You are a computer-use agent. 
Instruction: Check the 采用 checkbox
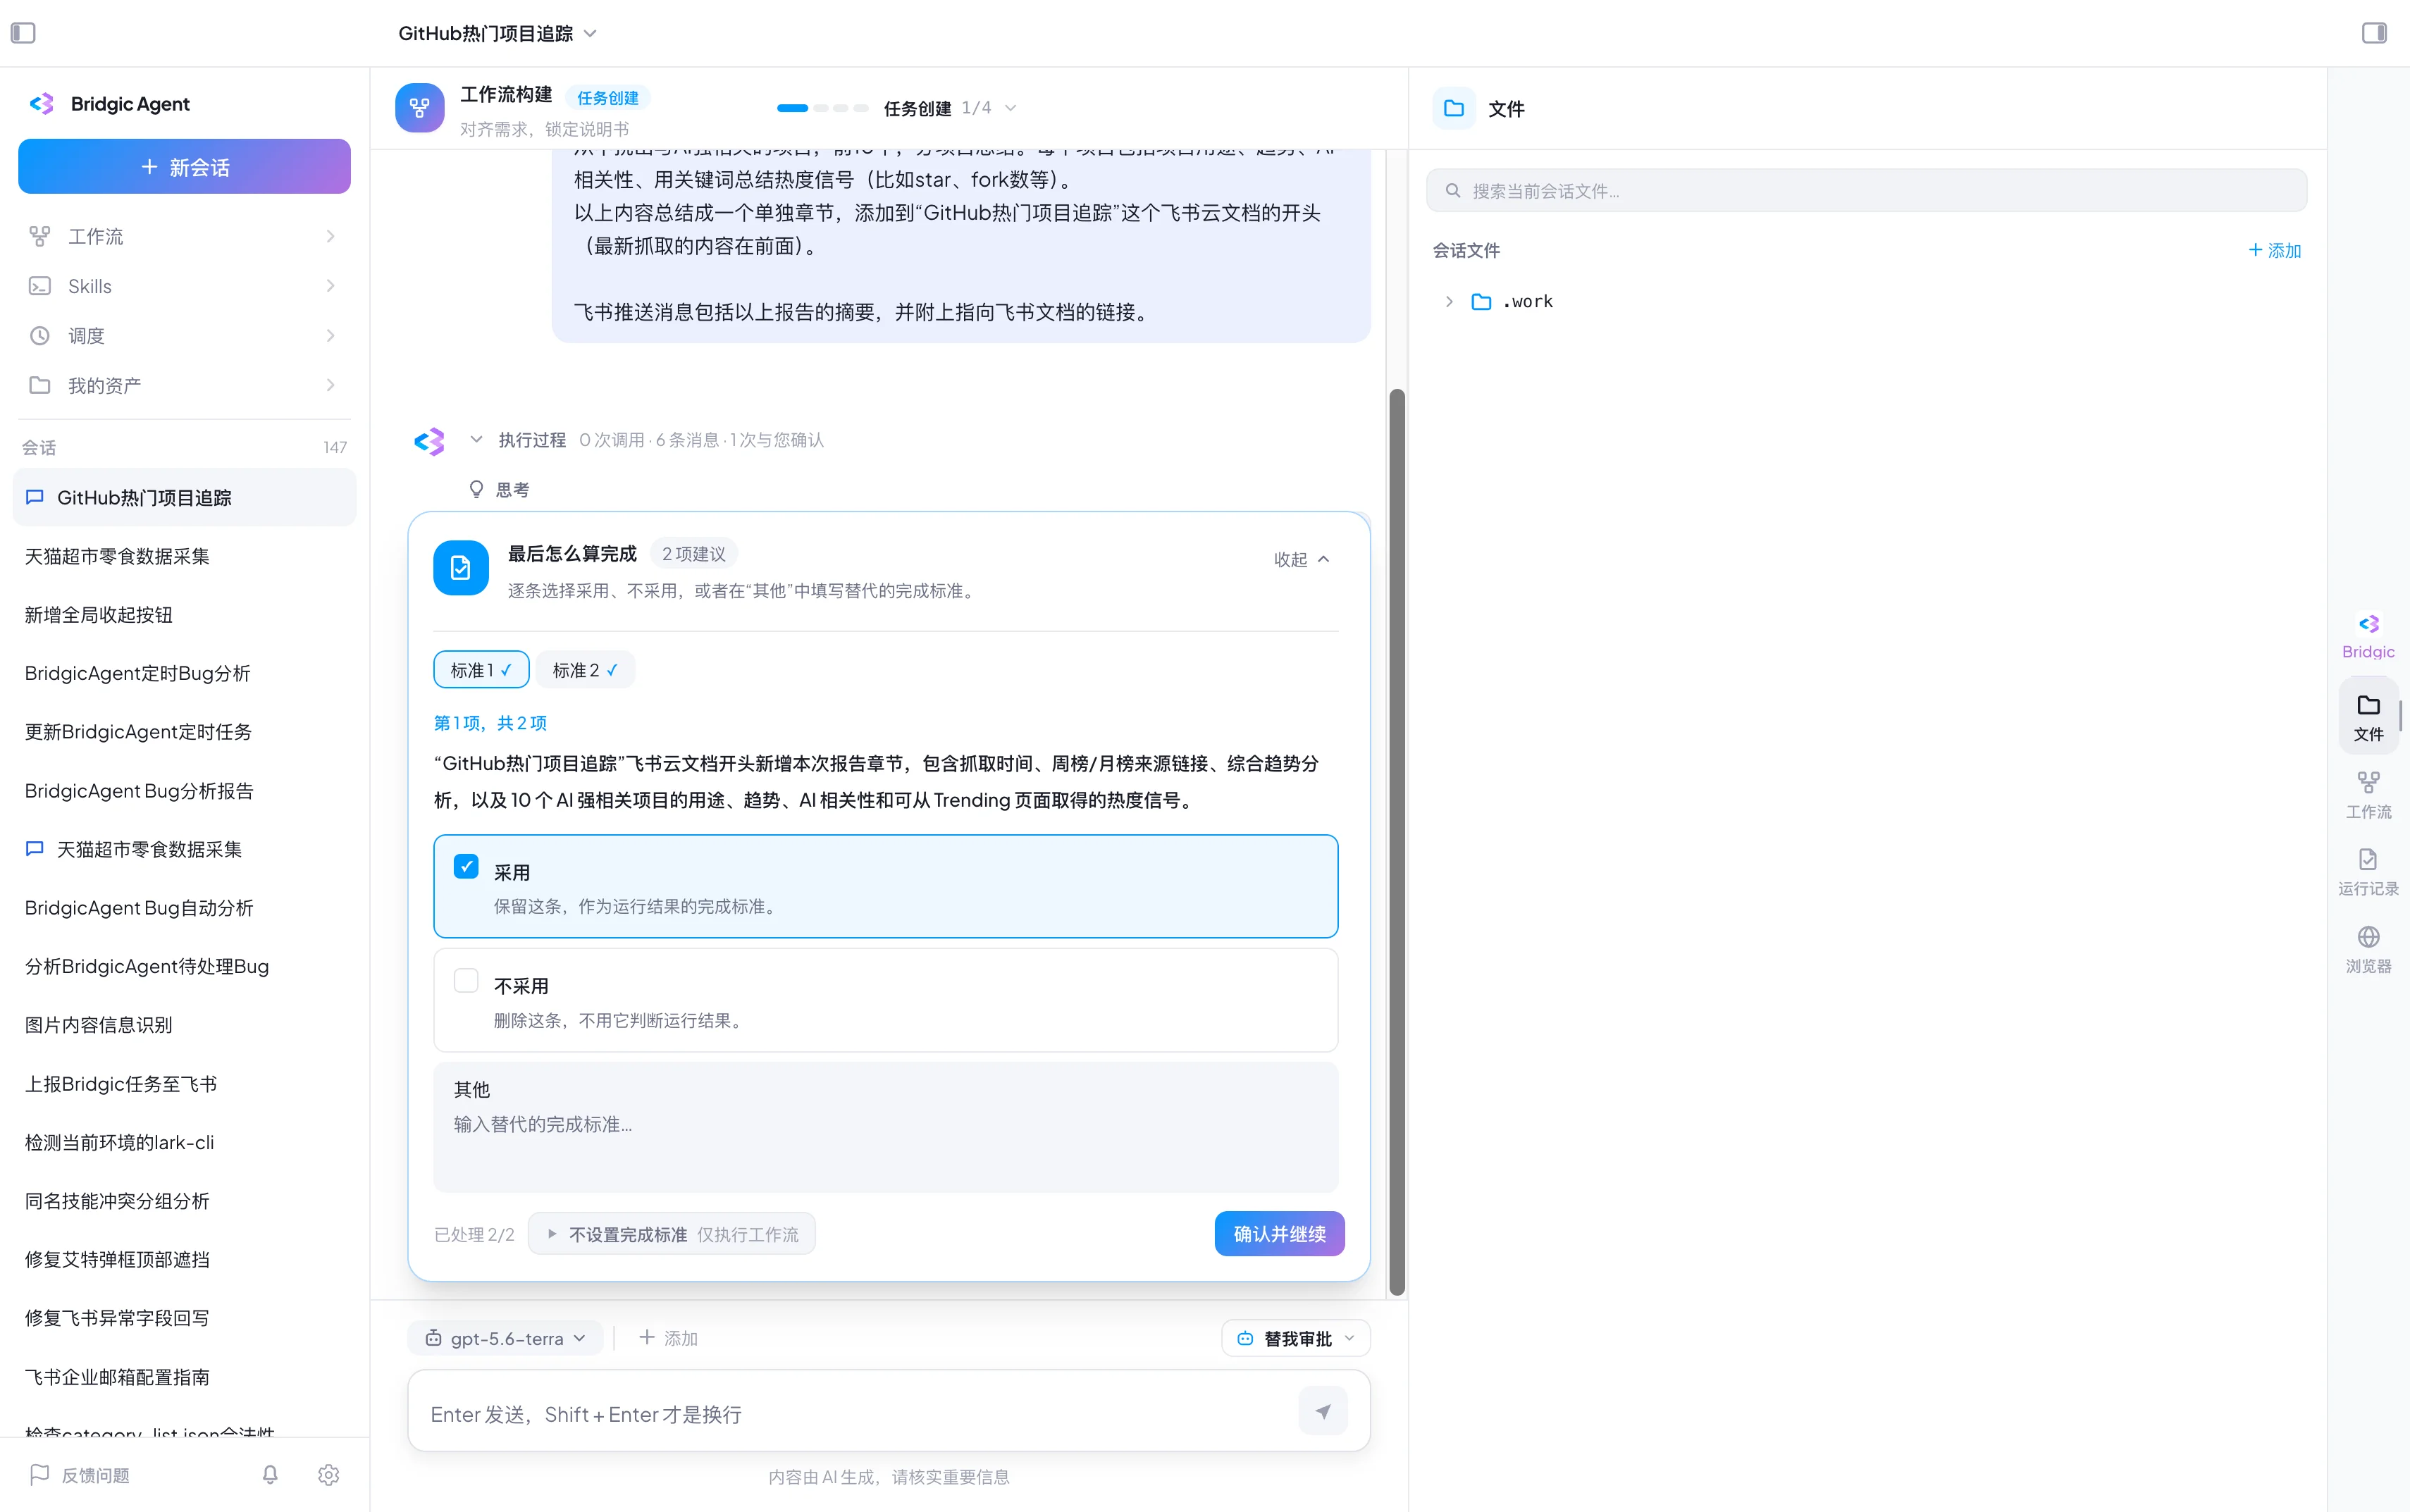click(466, 867)
